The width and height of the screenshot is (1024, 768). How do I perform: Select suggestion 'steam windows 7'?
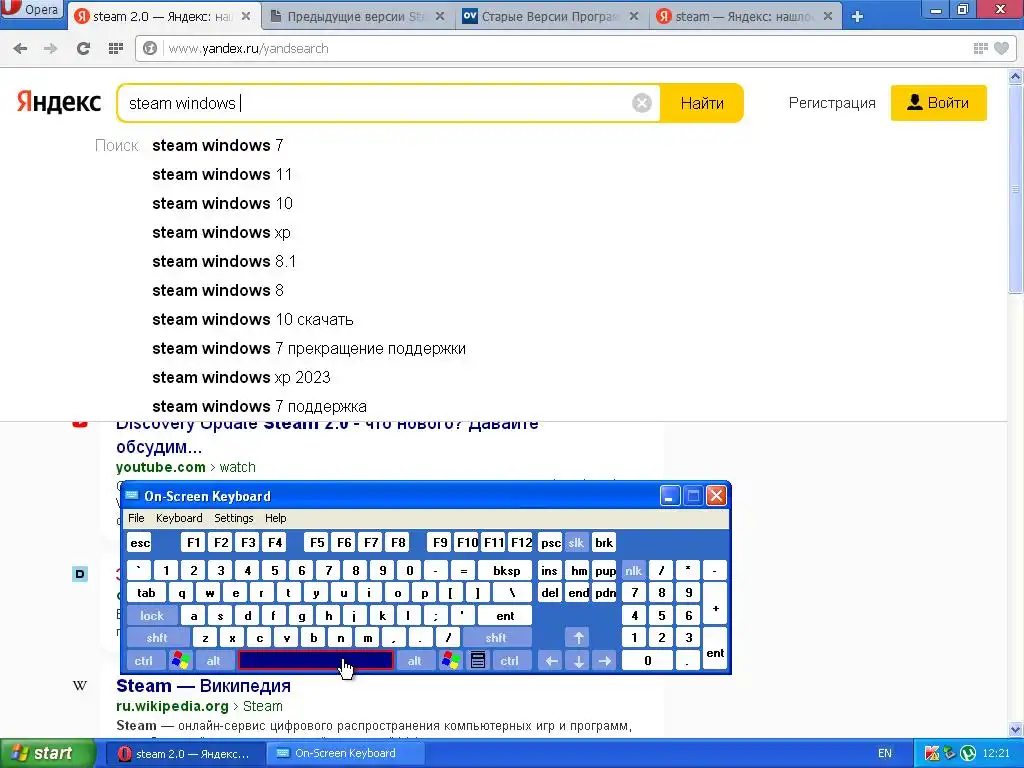[217, 145]
